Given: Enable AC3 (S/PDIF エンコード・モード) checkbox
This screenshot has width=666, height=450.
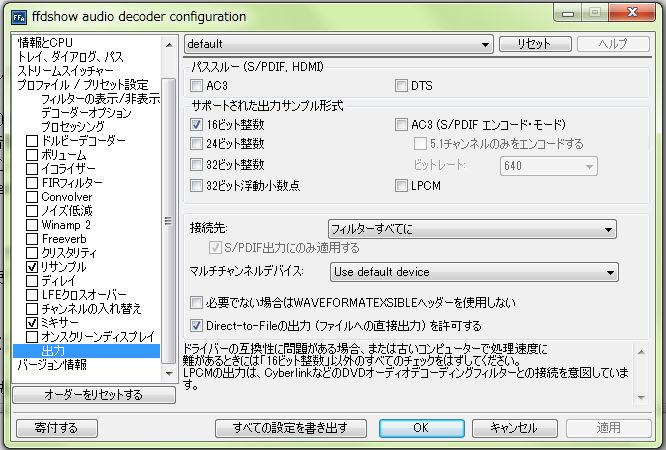Looking at the screenshot, I should coord(401,125).
